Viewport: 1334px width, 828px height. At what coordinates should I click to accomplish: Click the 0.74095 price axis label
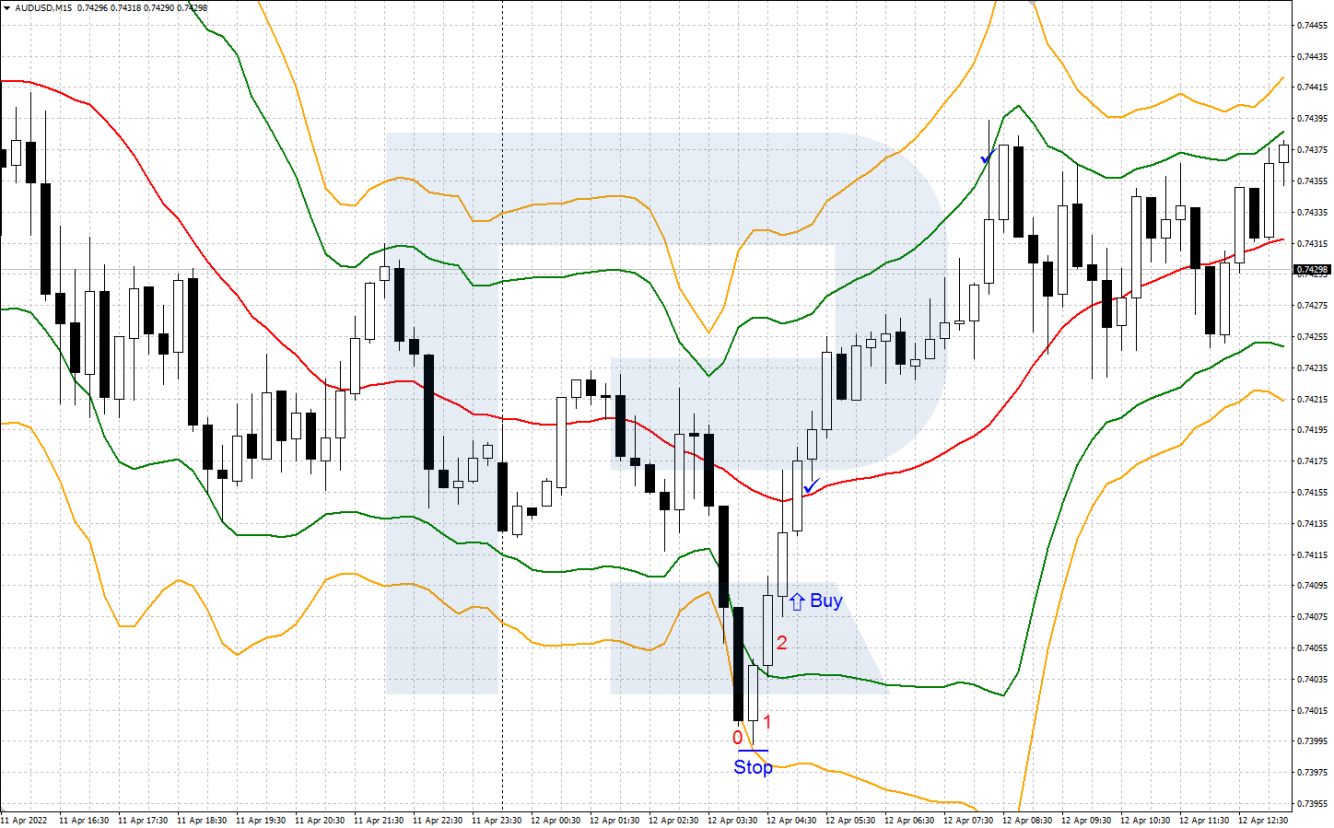click(1311, 586)
